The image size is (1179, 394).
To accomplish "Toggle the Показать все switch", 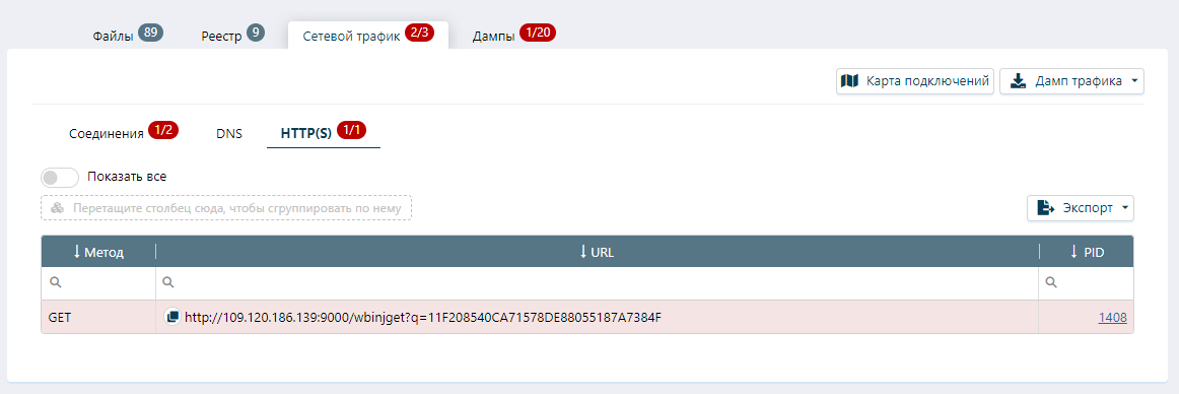I will point(60,177).
